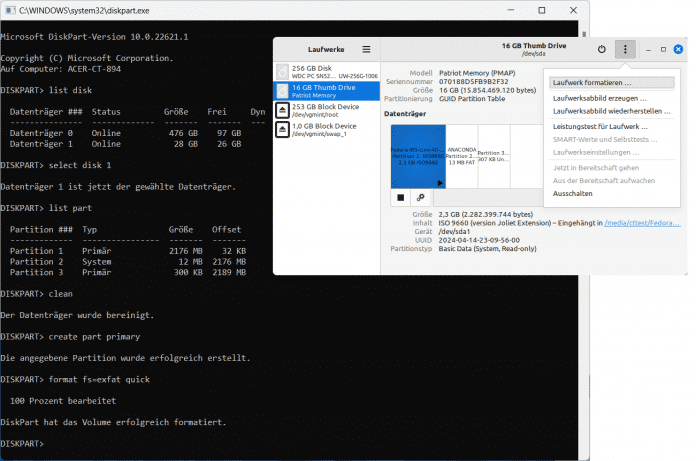The image size is (696, 461).
Task: Select the ANACONDA Partition 2 block
Action: click(462, 155)
